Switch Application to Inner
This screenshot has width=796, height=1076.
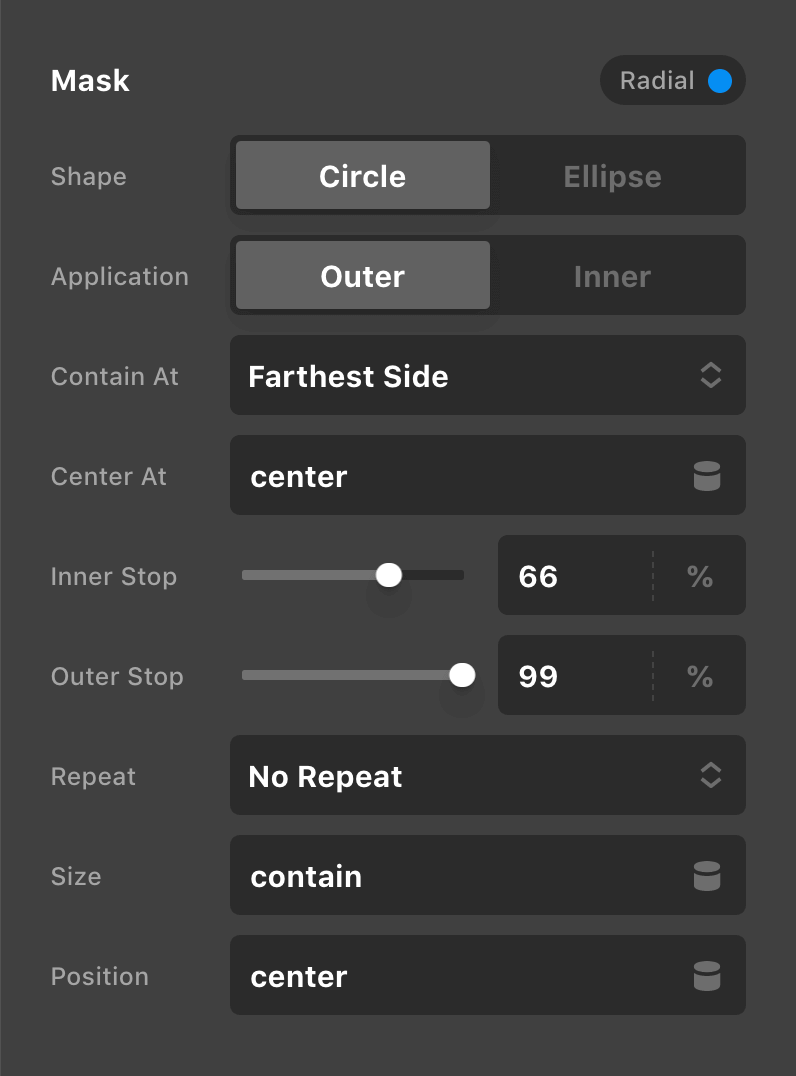click(x=612, y=276)
